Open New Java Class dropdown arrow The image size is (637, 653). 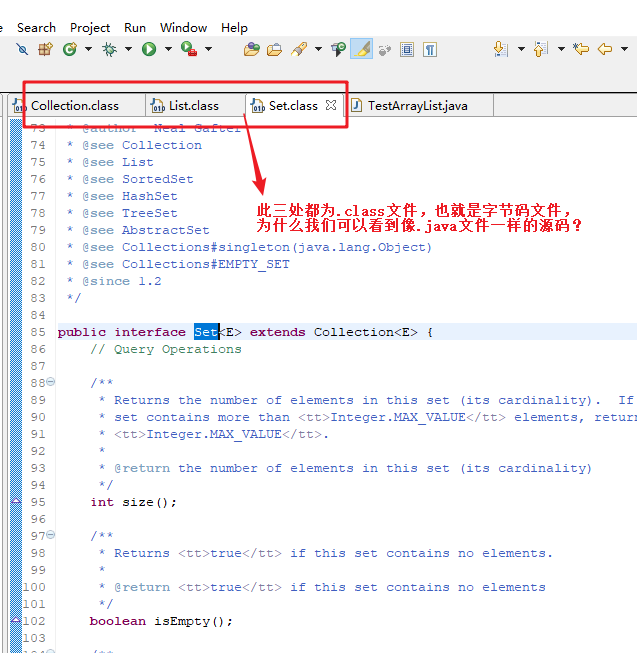click(88, 49)
